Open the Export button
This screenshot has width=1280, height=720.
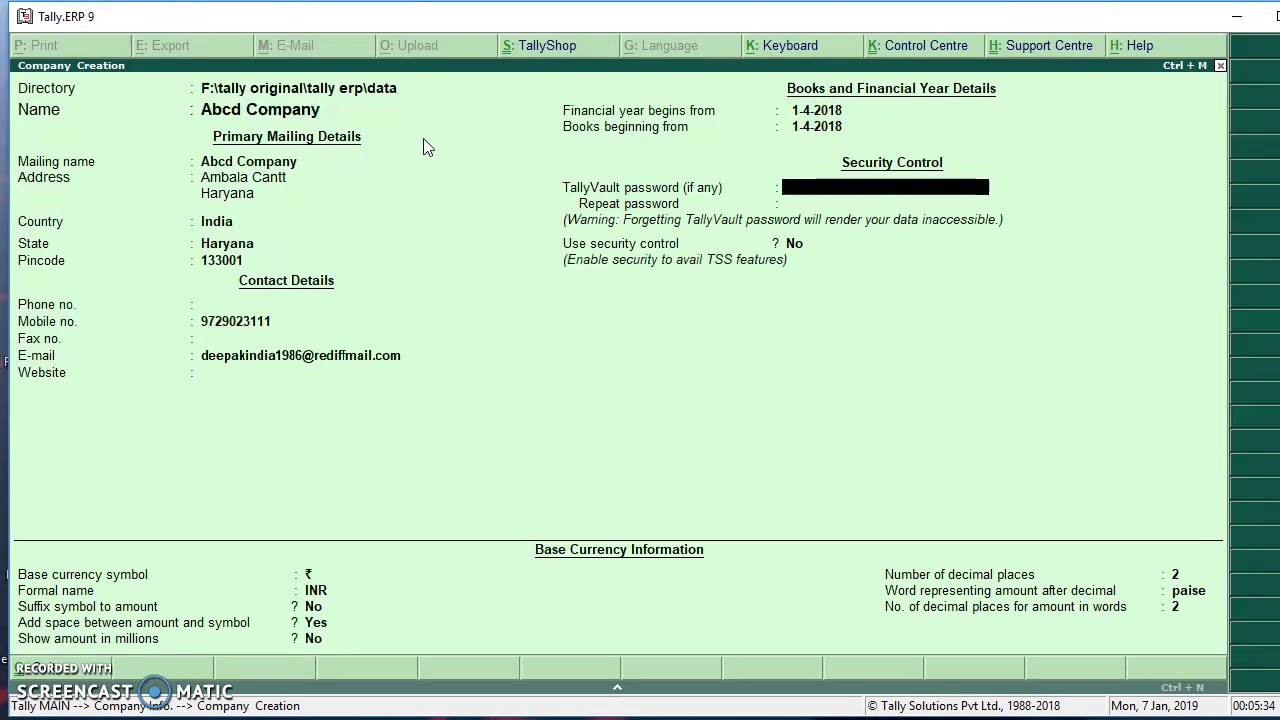193,46
